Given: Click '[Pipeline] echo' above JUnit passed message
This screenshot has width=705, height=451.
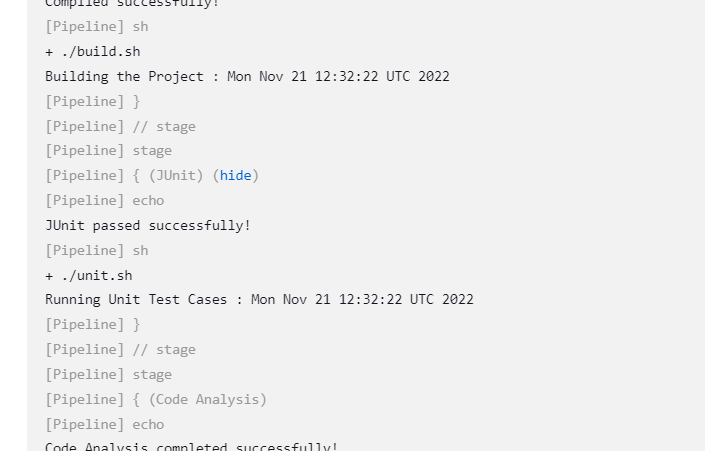Looking at the screenshot, I should tap(105, 201).
